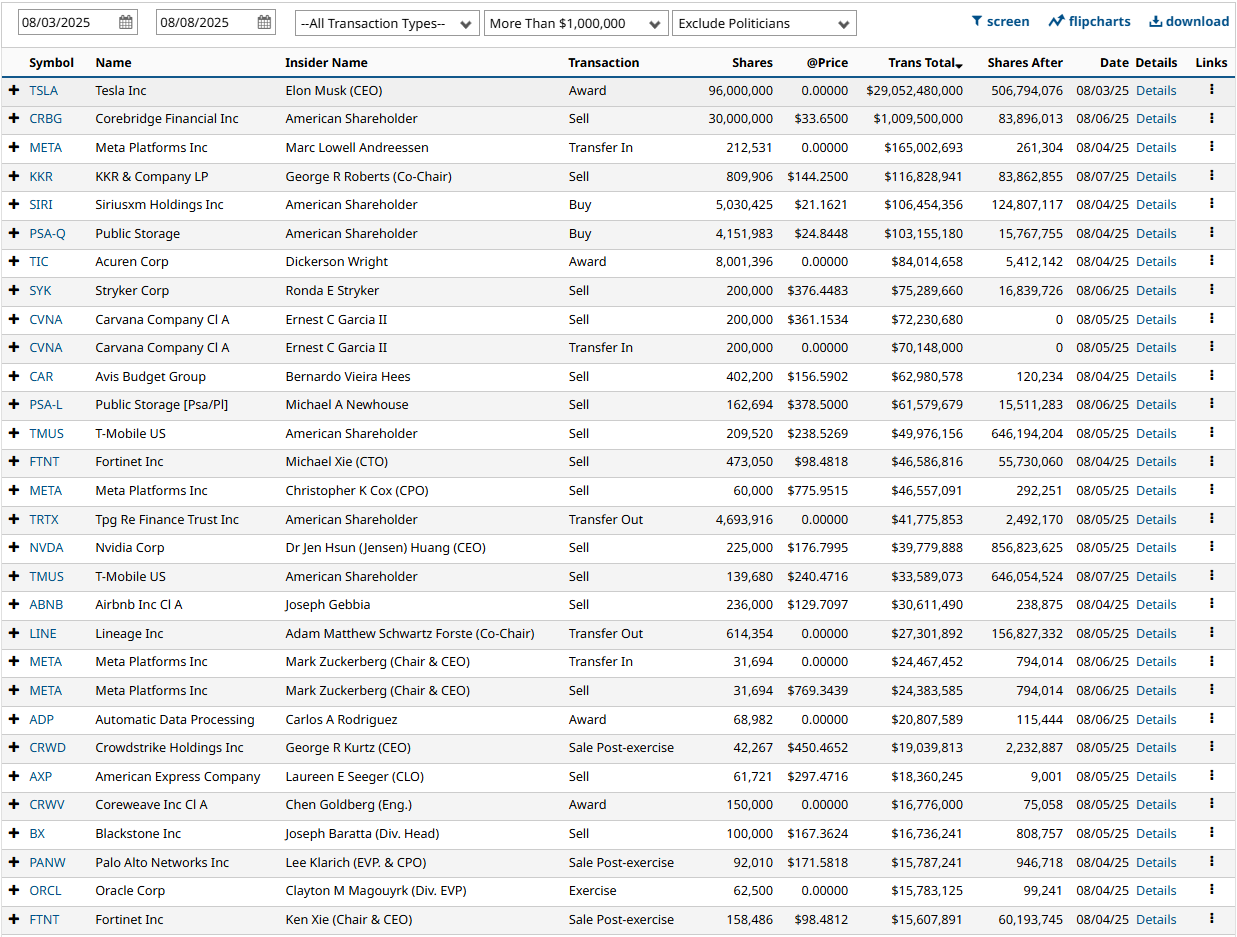Image resolution: width=1237 pixels, height=937 pixels.
Task: Open the three-dot links menu for Avis Budget Group row
Action: 1211,376
